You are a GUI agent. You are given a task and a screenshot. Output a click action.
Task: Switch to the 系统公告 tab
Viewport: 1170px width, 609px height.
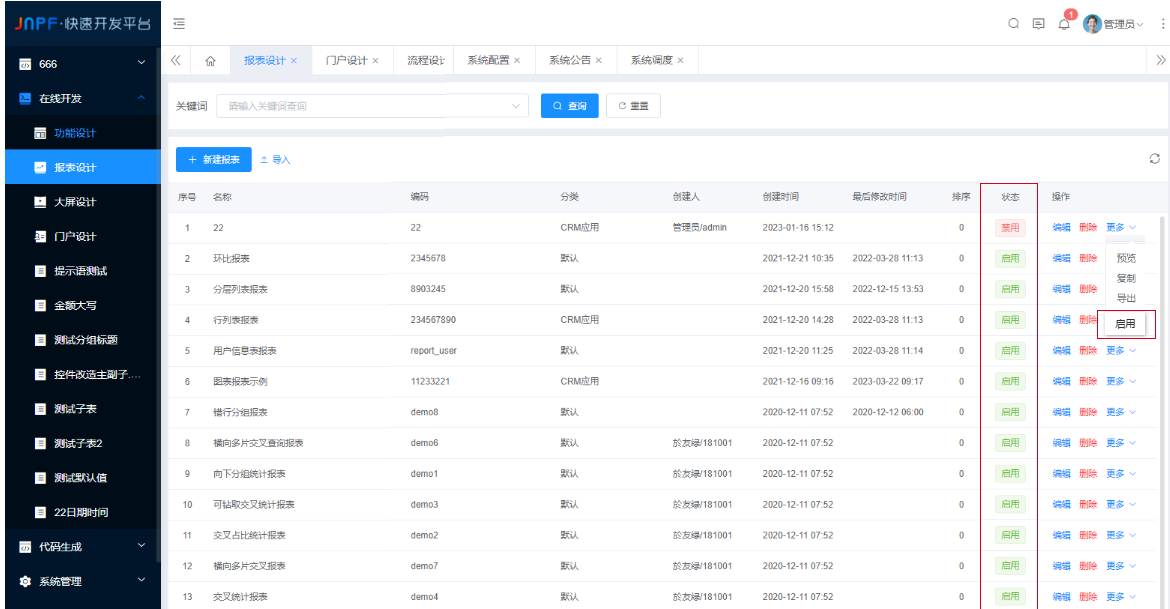(x=570, y=60)
